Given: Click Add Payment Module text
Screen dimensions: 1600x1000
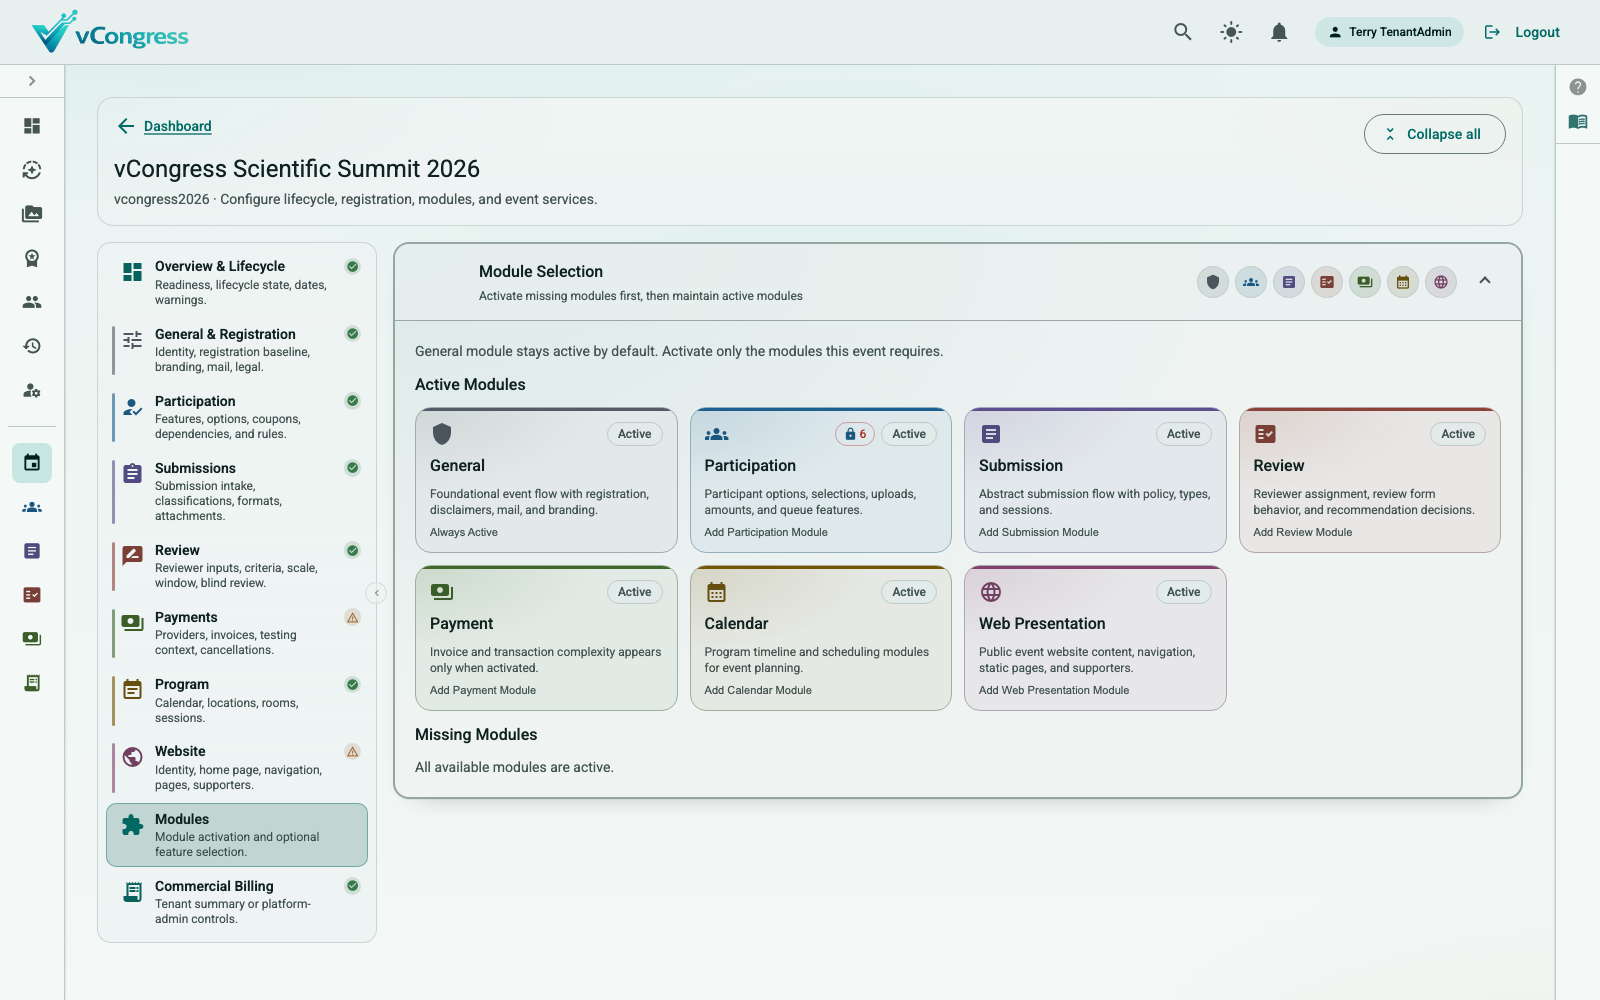Looking at the screenshot, I should [483, 690].
